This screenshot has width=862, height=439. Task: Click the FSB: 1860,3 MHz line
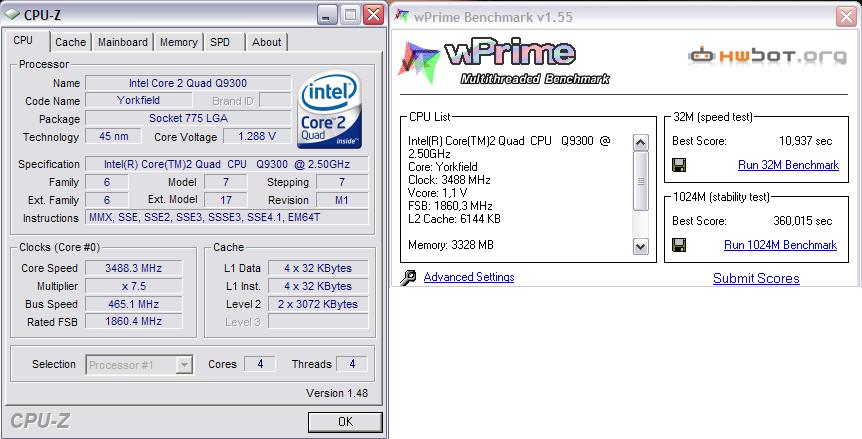point(450,205)
